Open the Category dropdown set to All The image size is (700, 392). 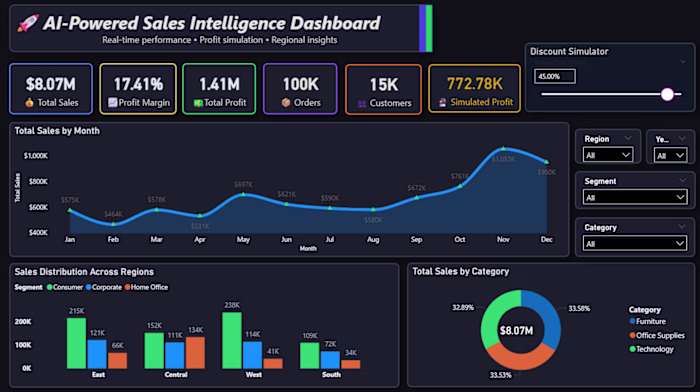(x=635, y=243)
